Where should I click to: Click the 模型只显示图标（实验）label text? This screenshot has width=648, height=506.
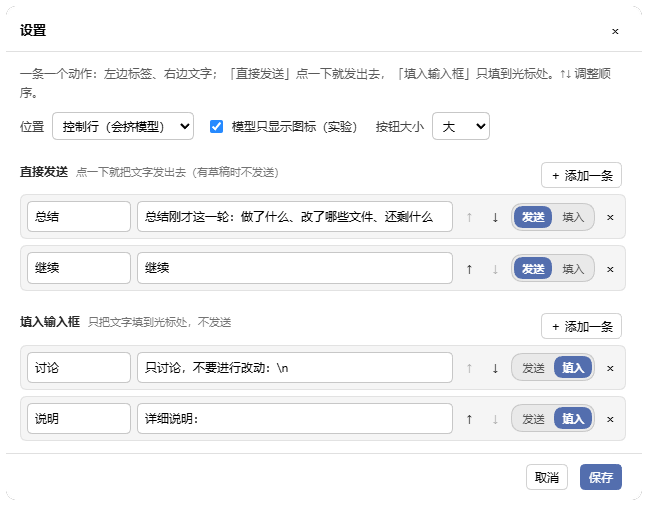294,126
